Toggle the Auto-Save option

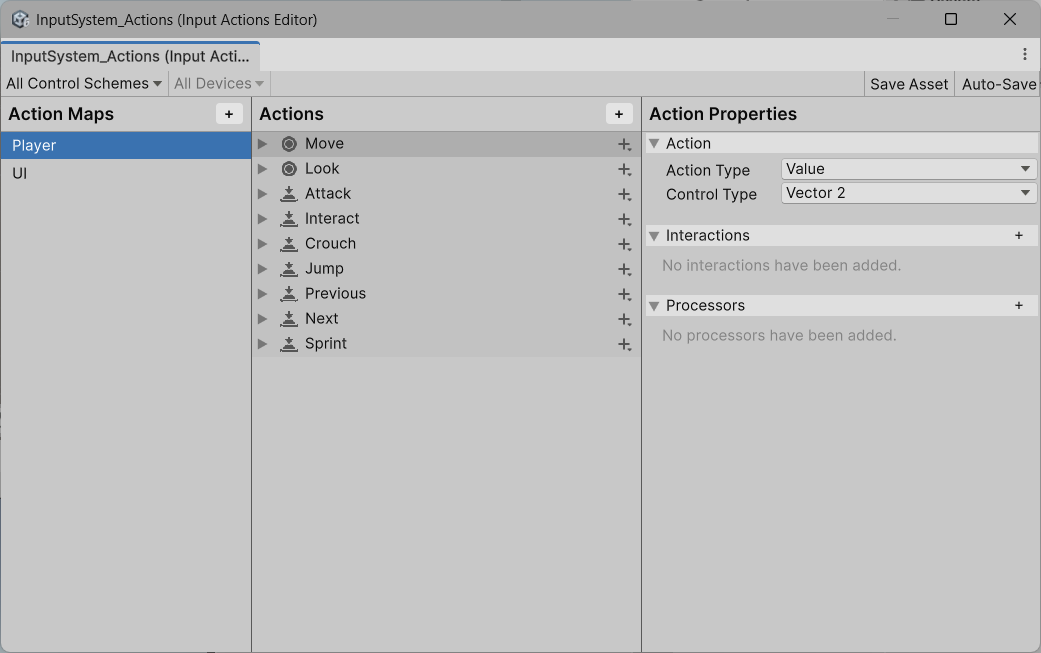tap(998, 84)
